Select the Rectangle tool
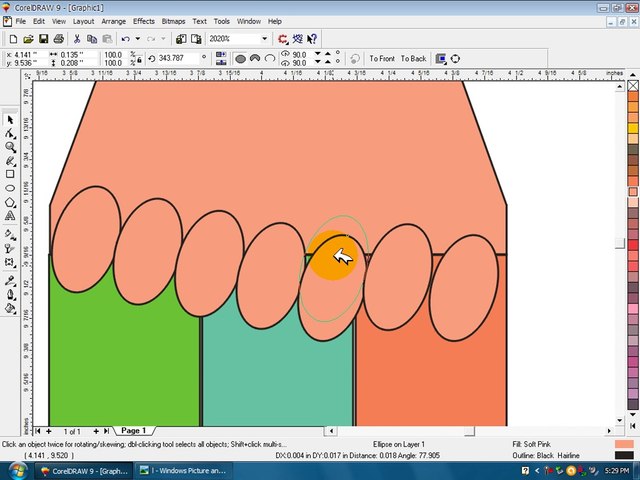The width and height of the screenshot is (640, 480). (10, 173)
